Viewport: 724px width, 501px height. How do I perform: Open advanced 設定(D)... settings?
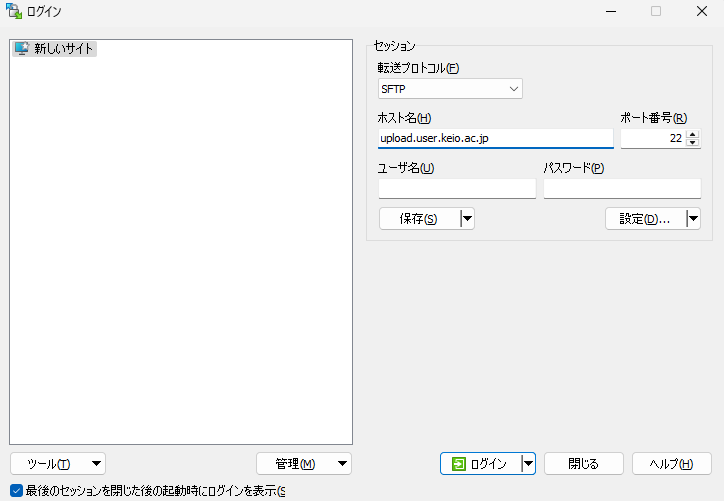(645, 219)
